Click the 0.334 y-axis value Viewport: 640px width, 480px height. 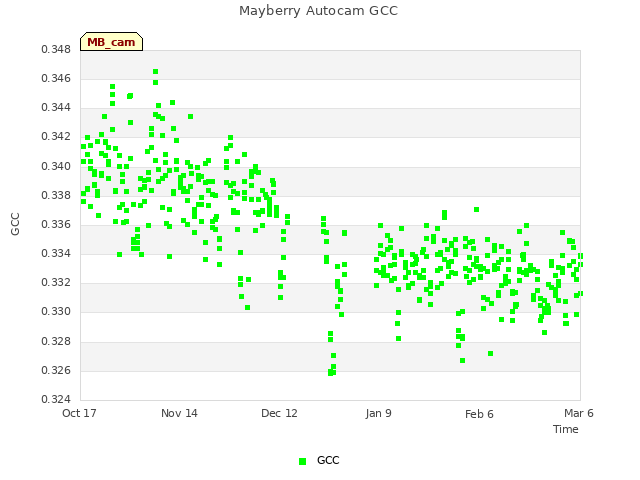(x=56, y=254)
